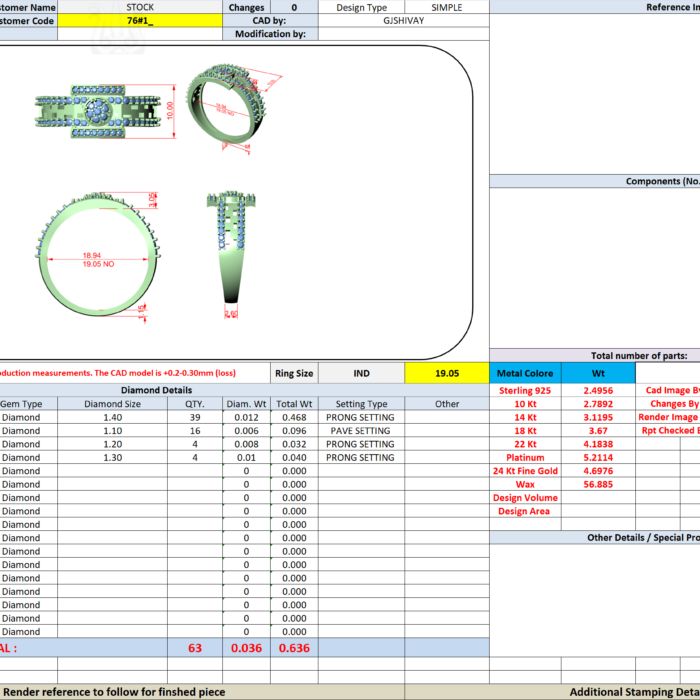
Task: Select the Metal Colore blue header
Action: click(x=525, y=373)
